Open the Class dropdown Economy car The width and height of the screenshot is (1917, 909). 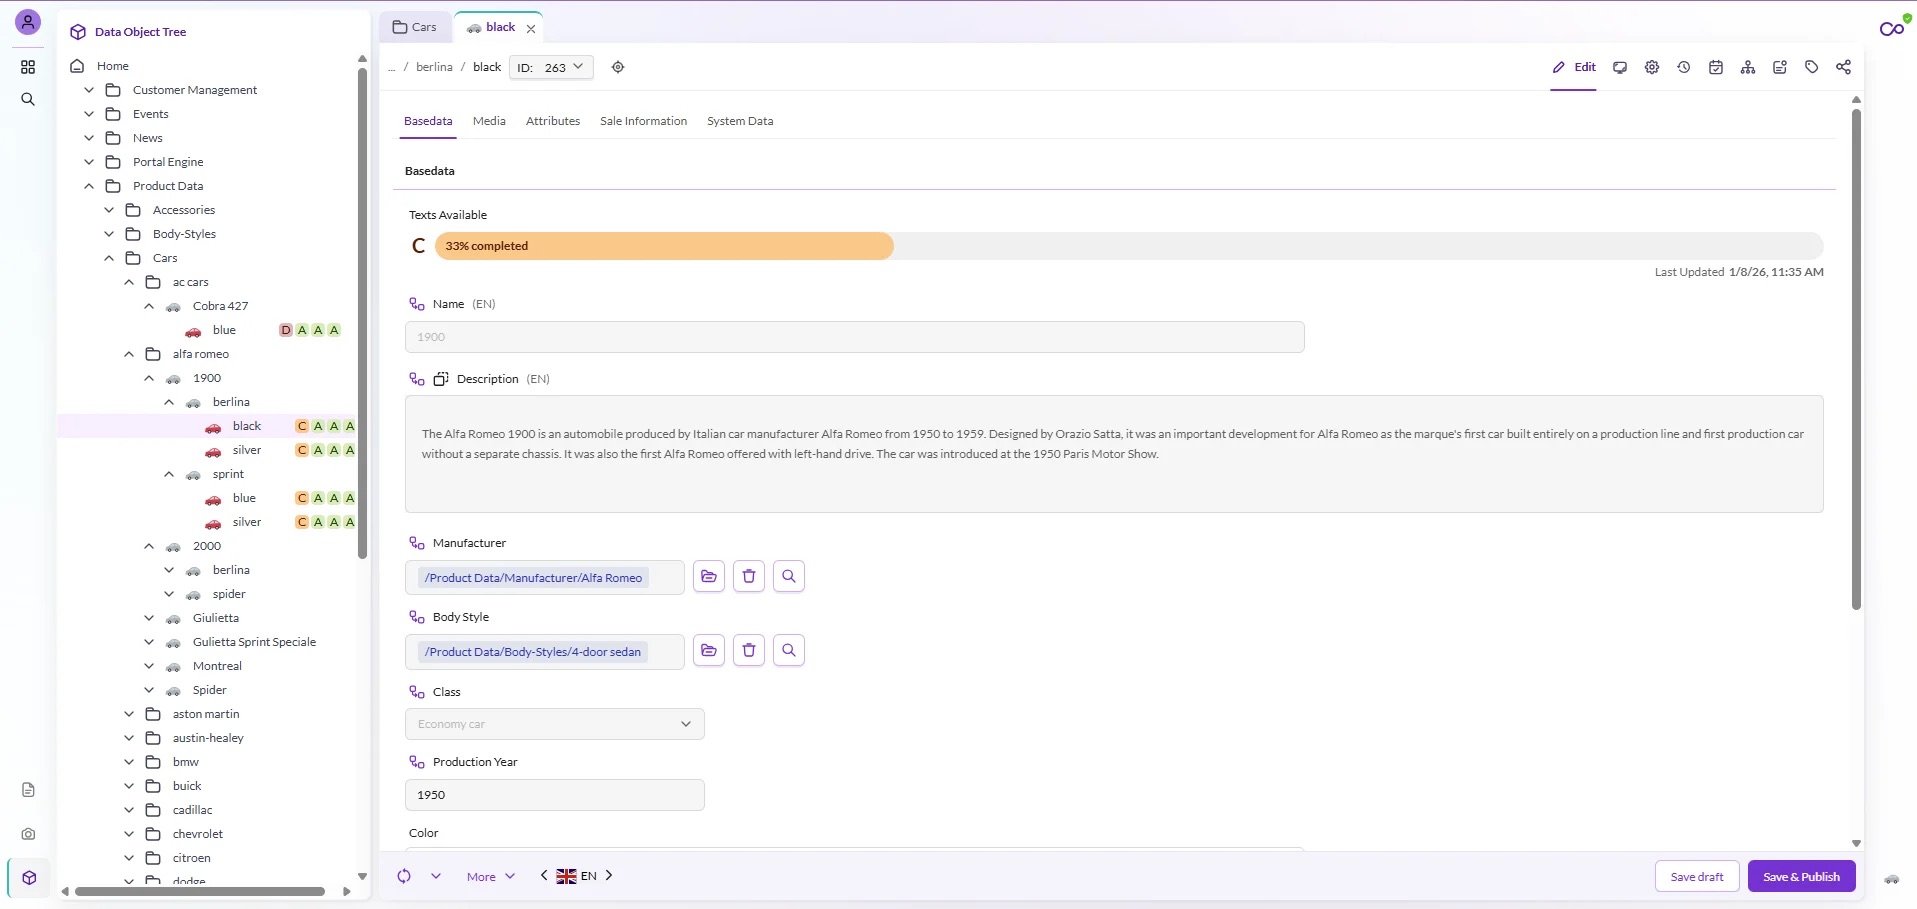pyautogui.click(x=555, y=724)
